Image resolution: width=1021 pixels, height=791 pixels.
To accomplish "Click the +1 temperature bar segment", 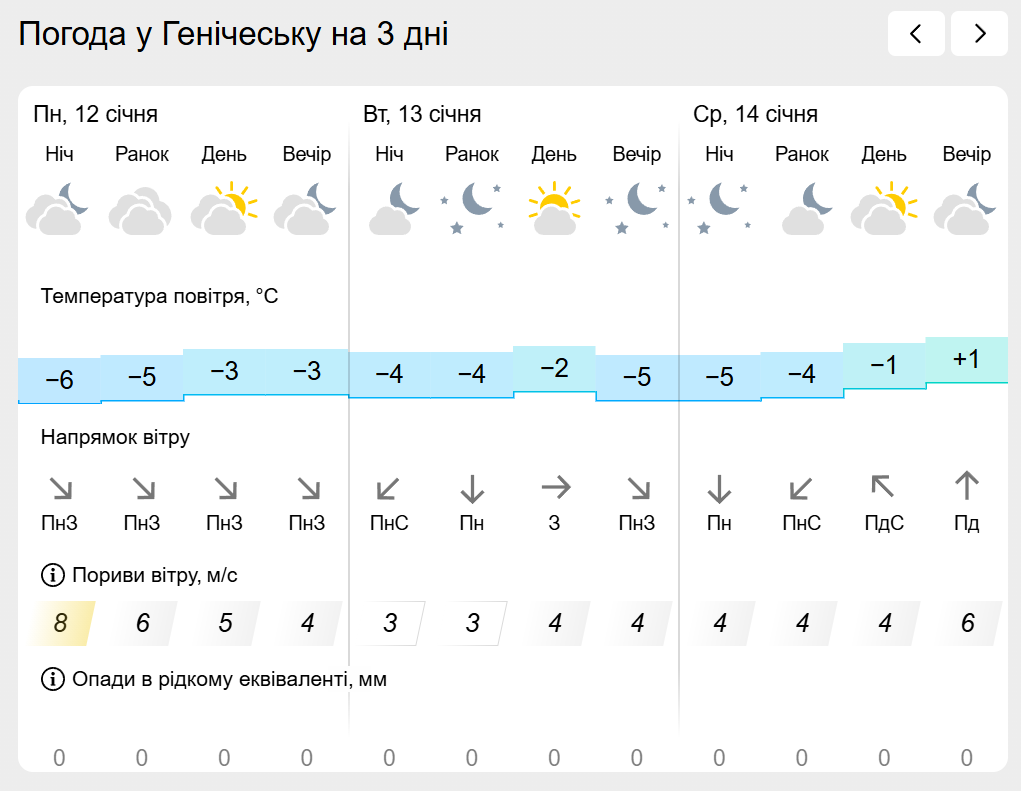I will pos(966,360).
